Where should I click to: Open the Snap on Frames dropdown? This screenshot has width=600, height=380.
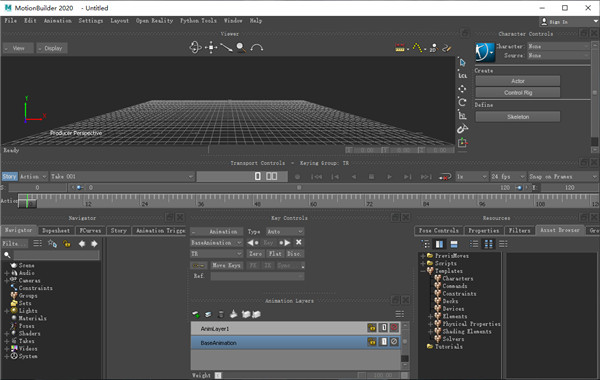563,176
